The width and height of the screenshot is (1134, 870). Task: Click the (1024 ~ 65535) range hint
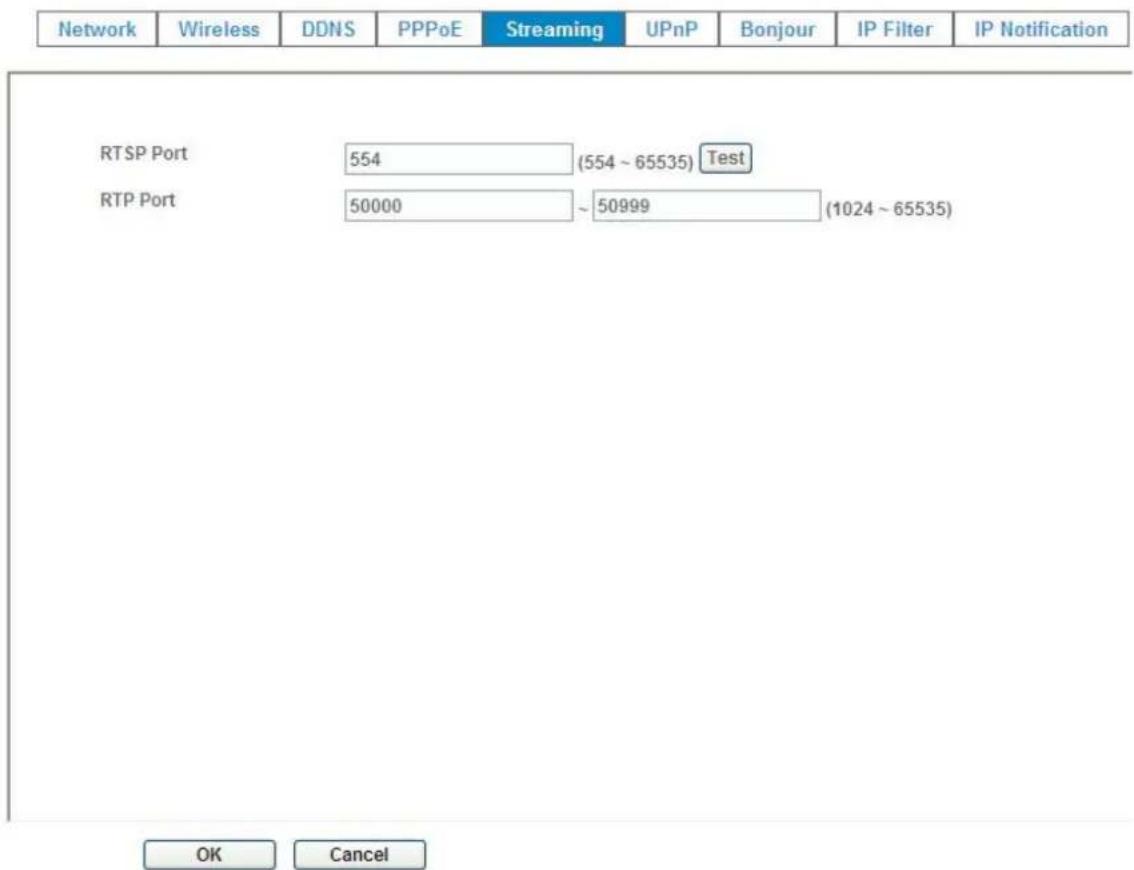(x=889, y=209)
